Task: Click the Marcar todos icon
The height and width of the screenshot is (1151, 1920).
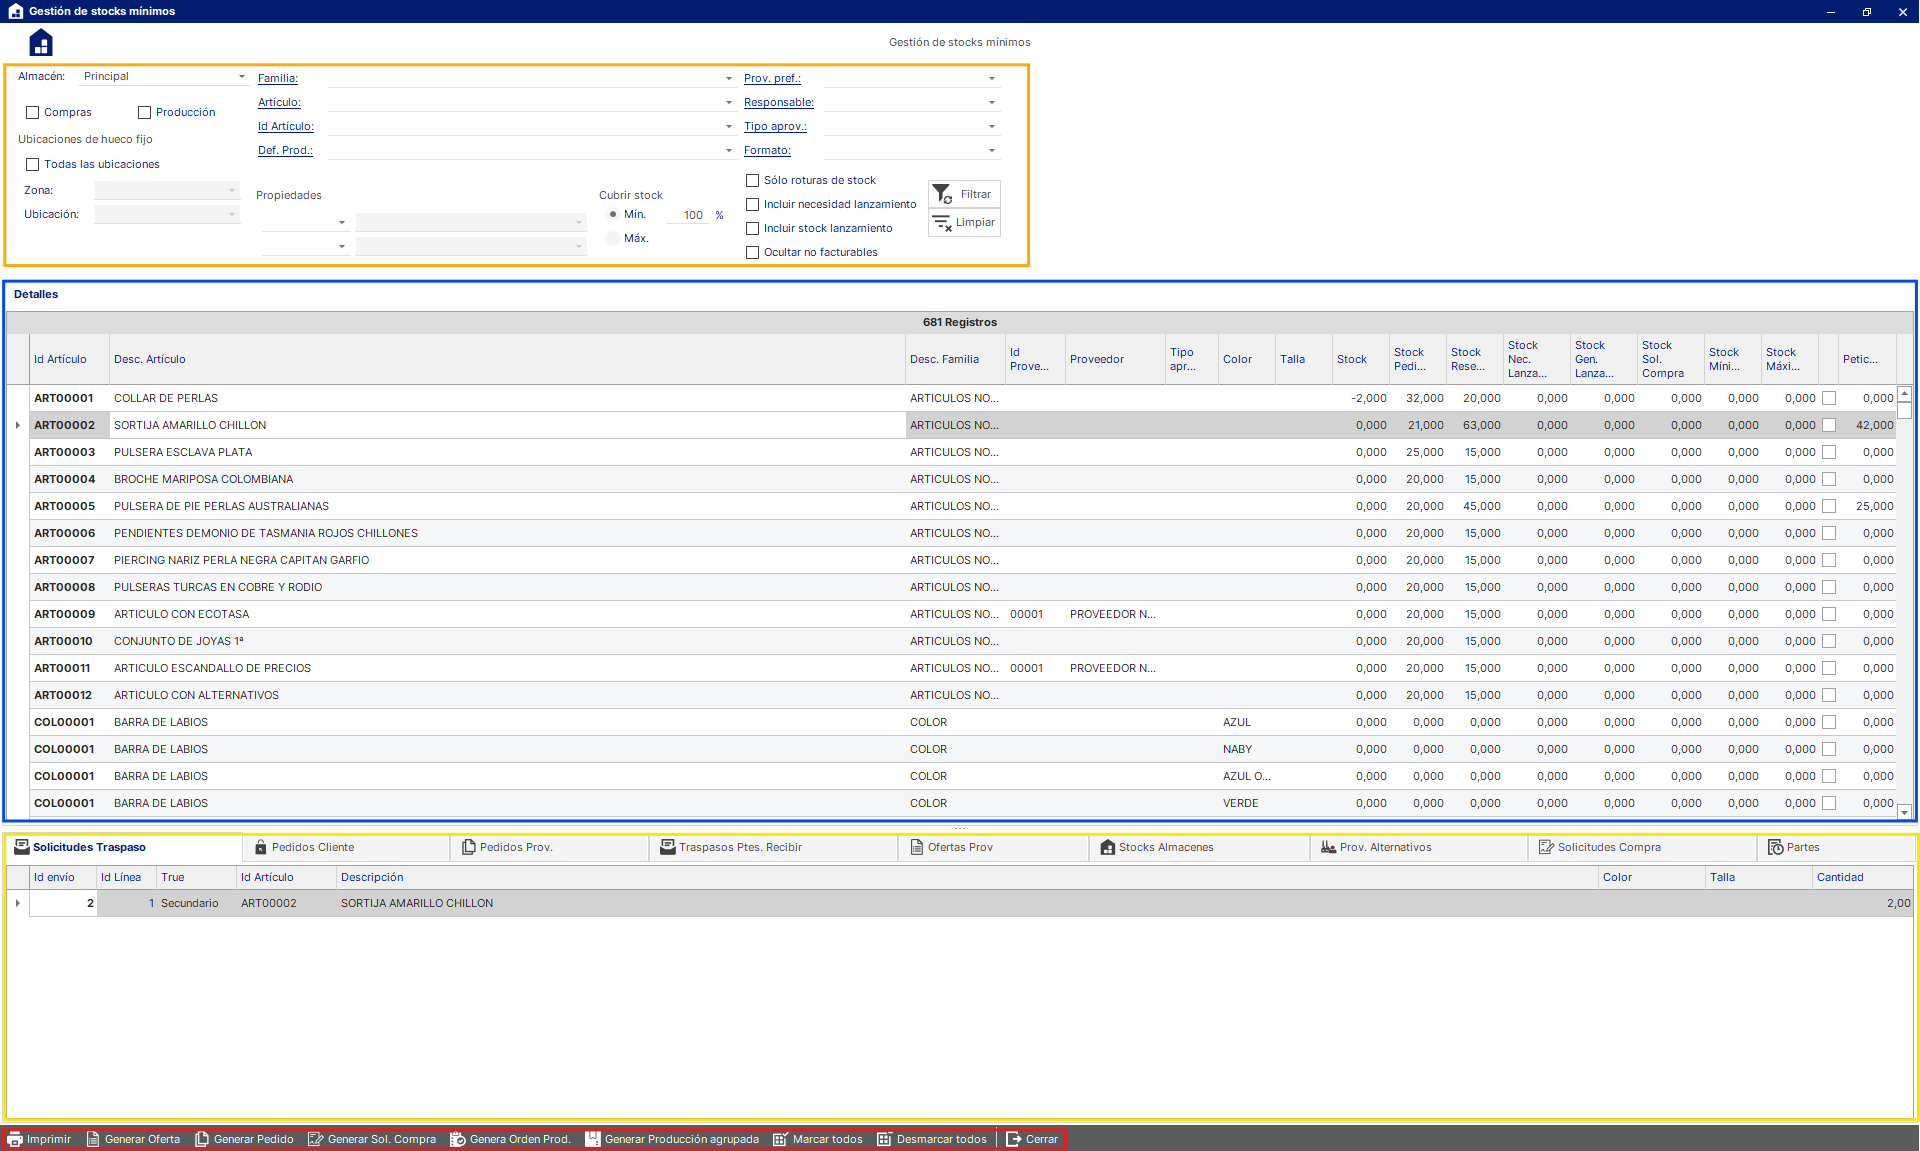Action: tap(780, 1139)
